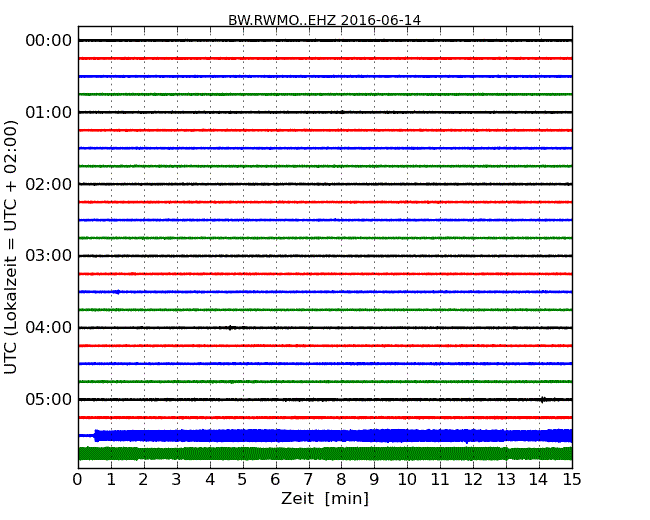Click x-axis tick label 9

[x=374, y=480]
